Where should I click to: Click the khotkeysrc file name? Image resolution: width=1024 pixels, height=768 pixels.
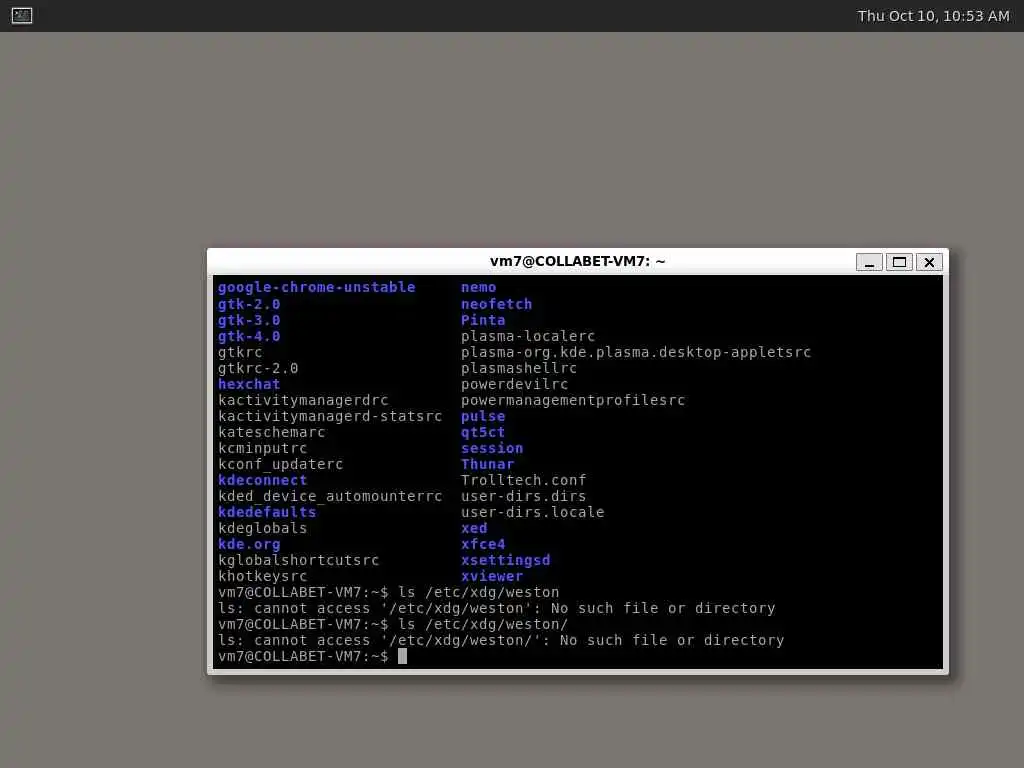[263, 576]
